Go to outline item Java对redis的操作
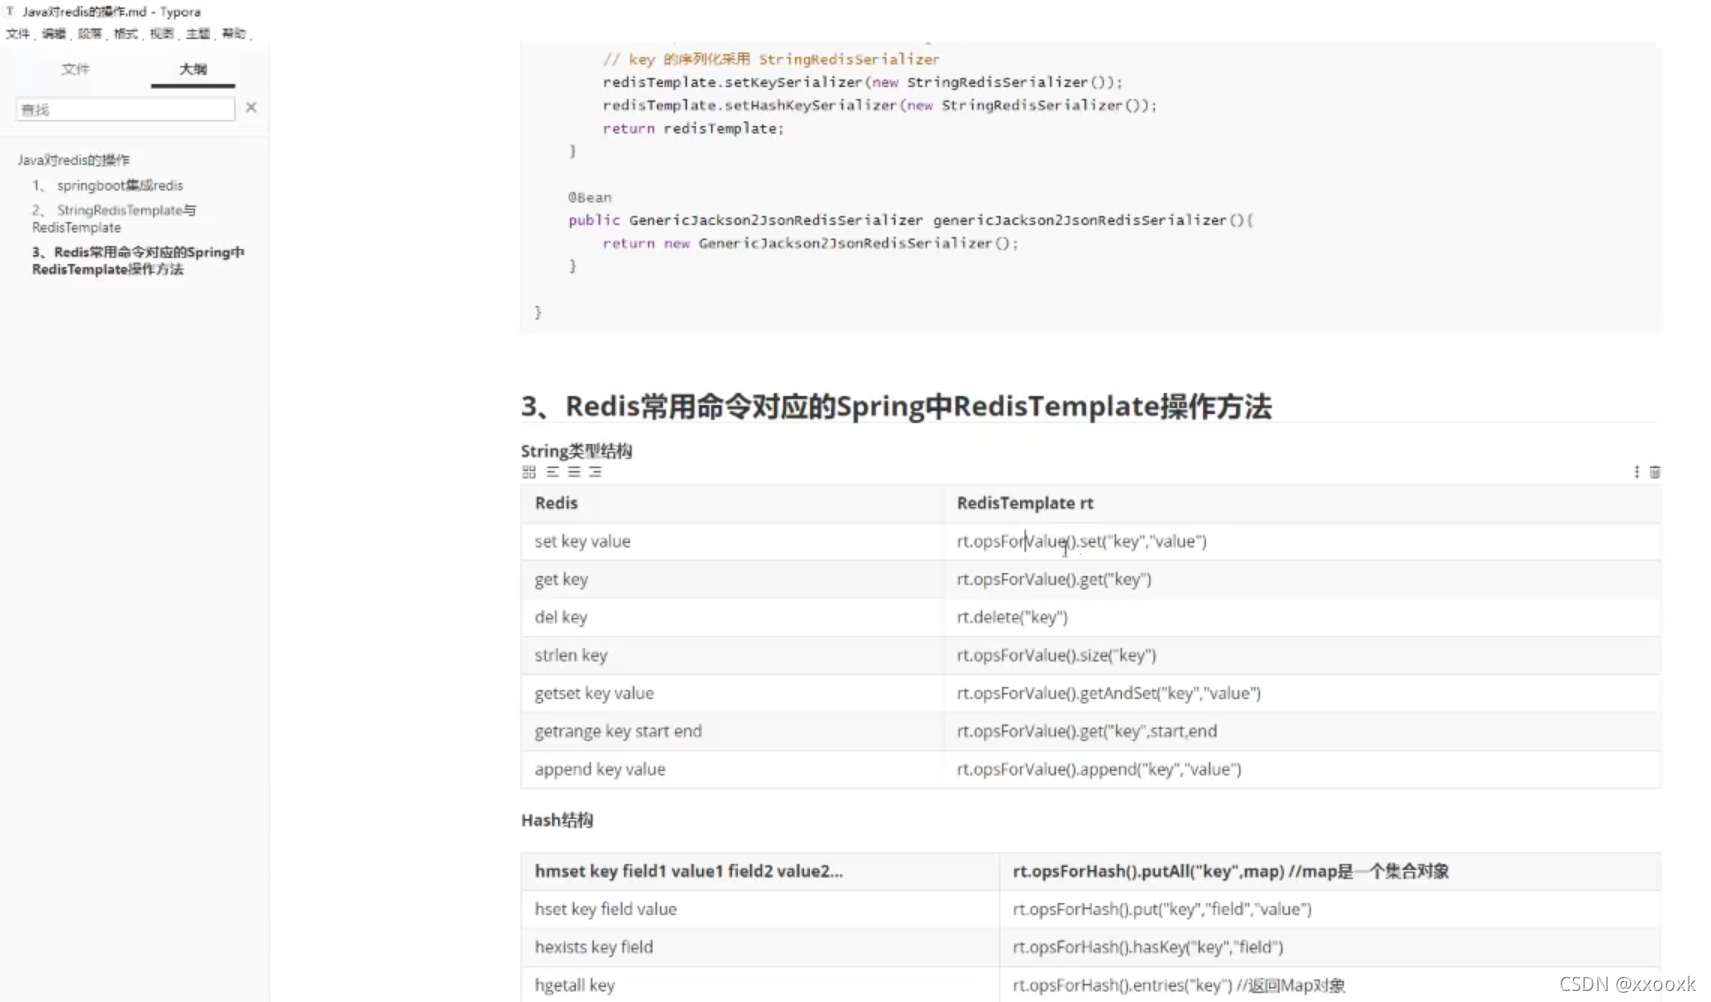The height and width of the screenshot is (1002, 1711). (x=74, y=160)
